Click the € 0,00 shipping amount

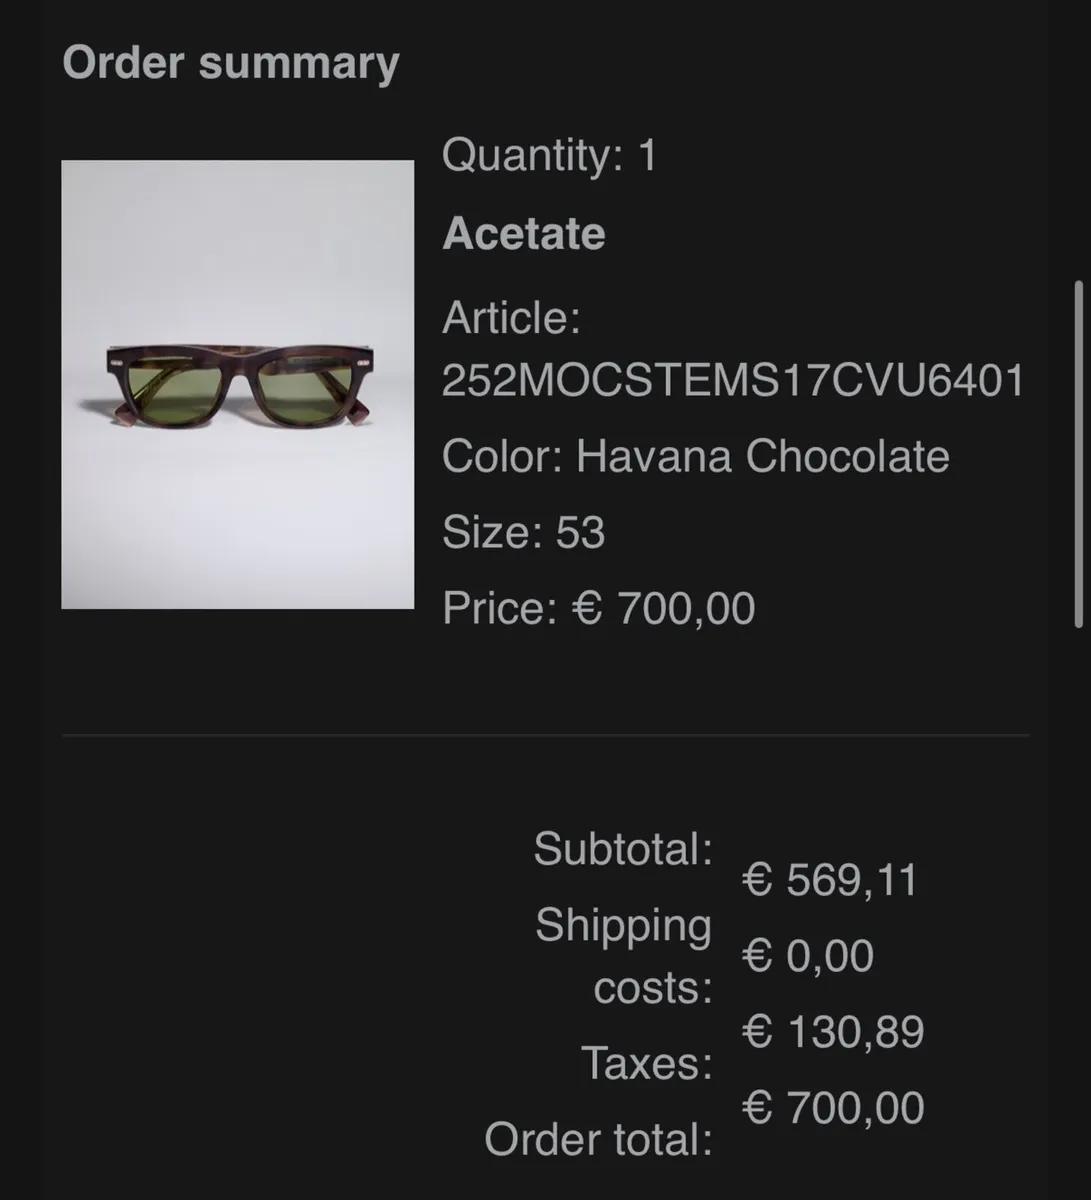807,956
